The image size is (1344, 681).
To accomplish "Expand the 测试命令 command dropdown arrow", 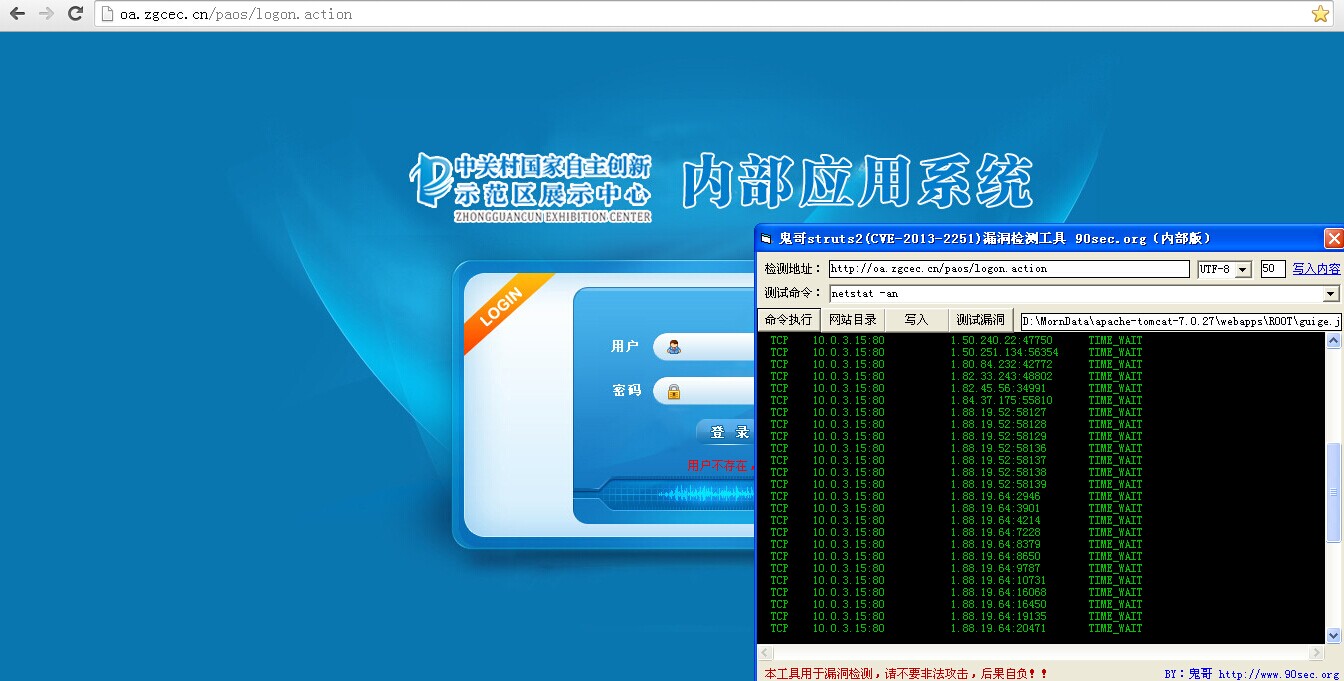I will [x=1331, y=294].
